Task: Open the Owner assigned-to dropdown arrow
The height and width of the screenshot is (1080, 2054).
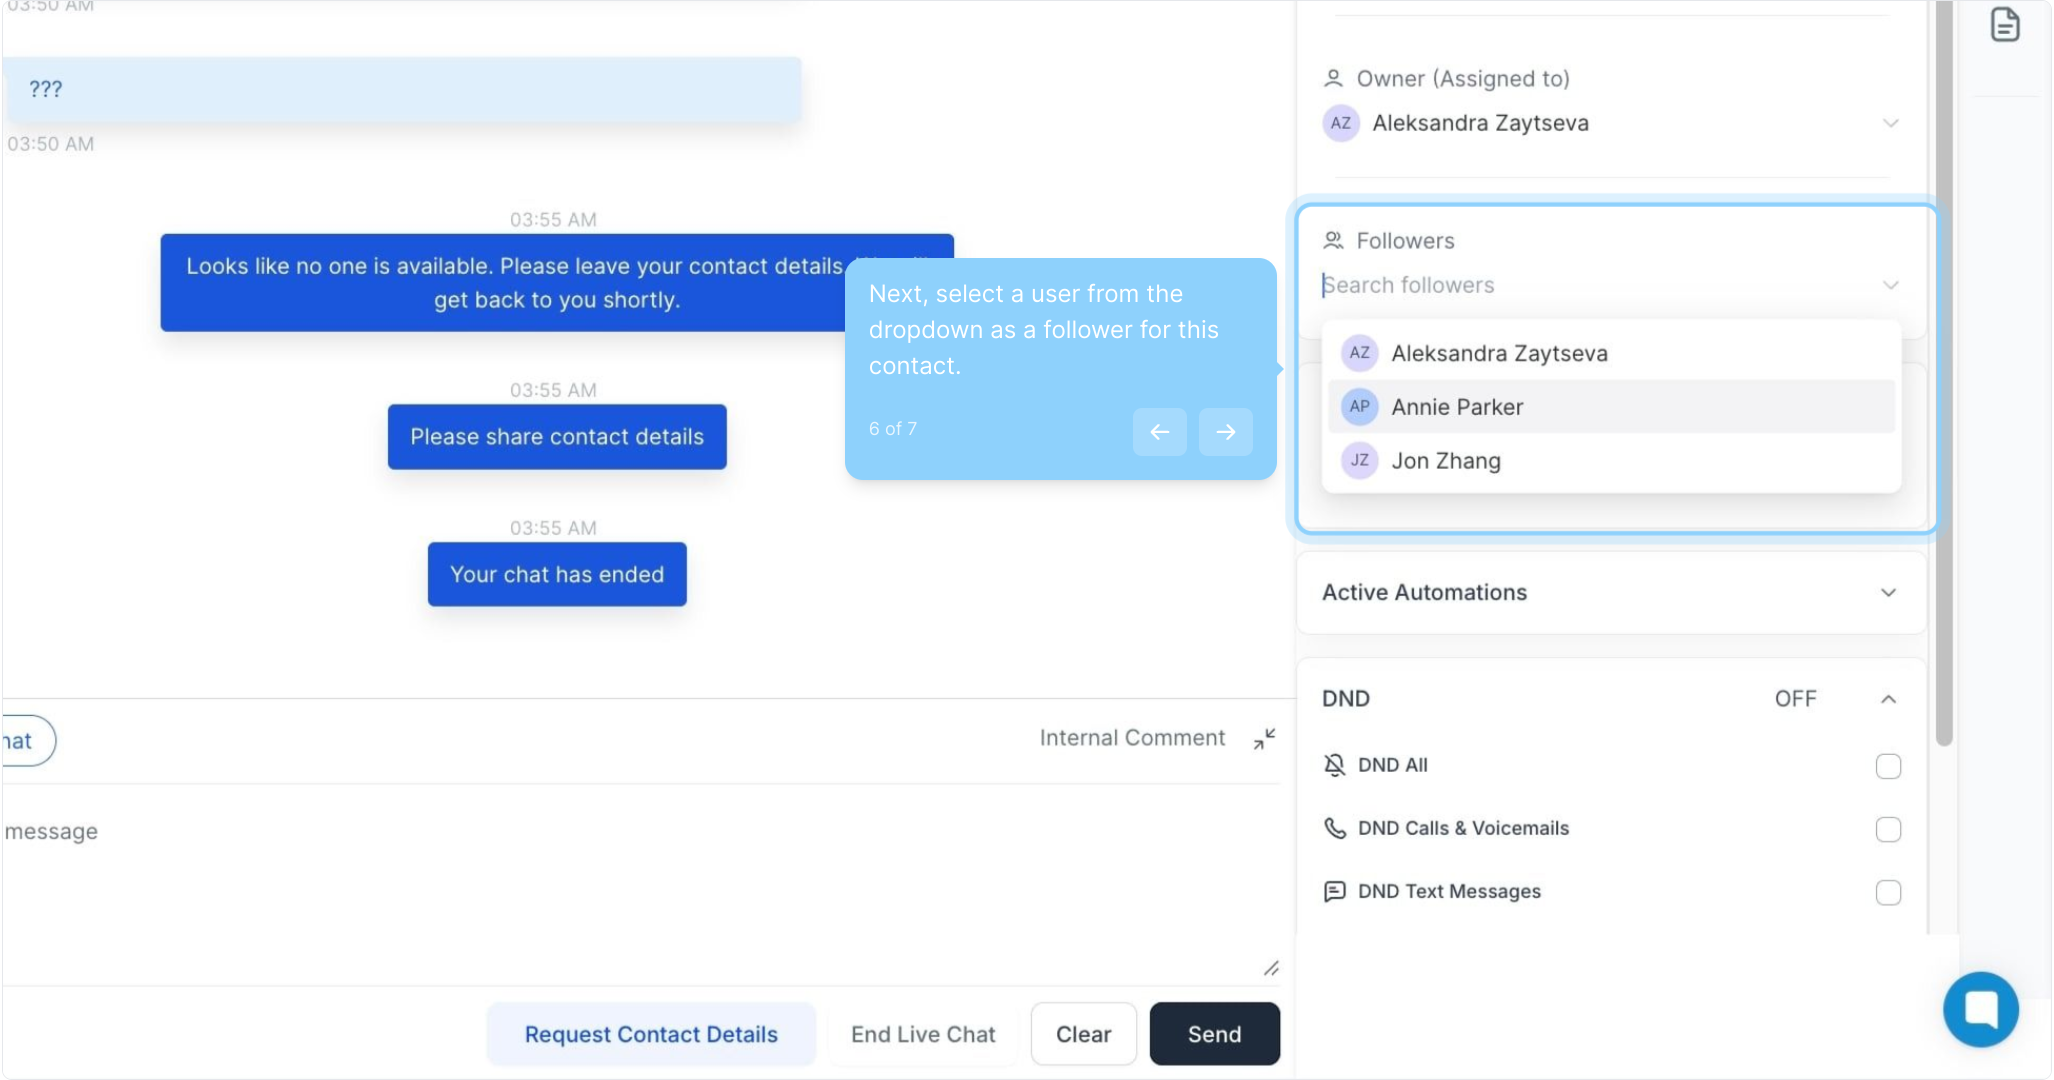Action: click(1890, 123)
